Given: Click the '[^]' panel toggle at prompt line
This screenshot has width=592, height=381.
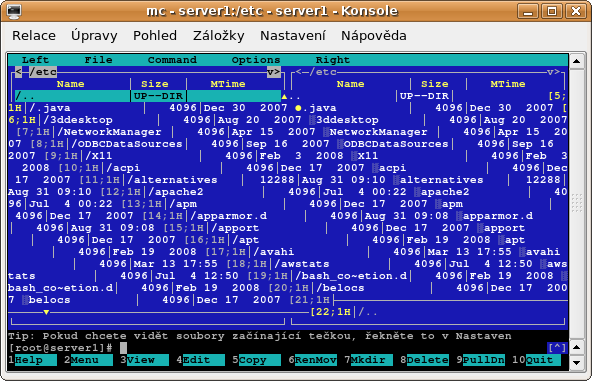Looking at the screenshot, I should click(x=557, y=348).
